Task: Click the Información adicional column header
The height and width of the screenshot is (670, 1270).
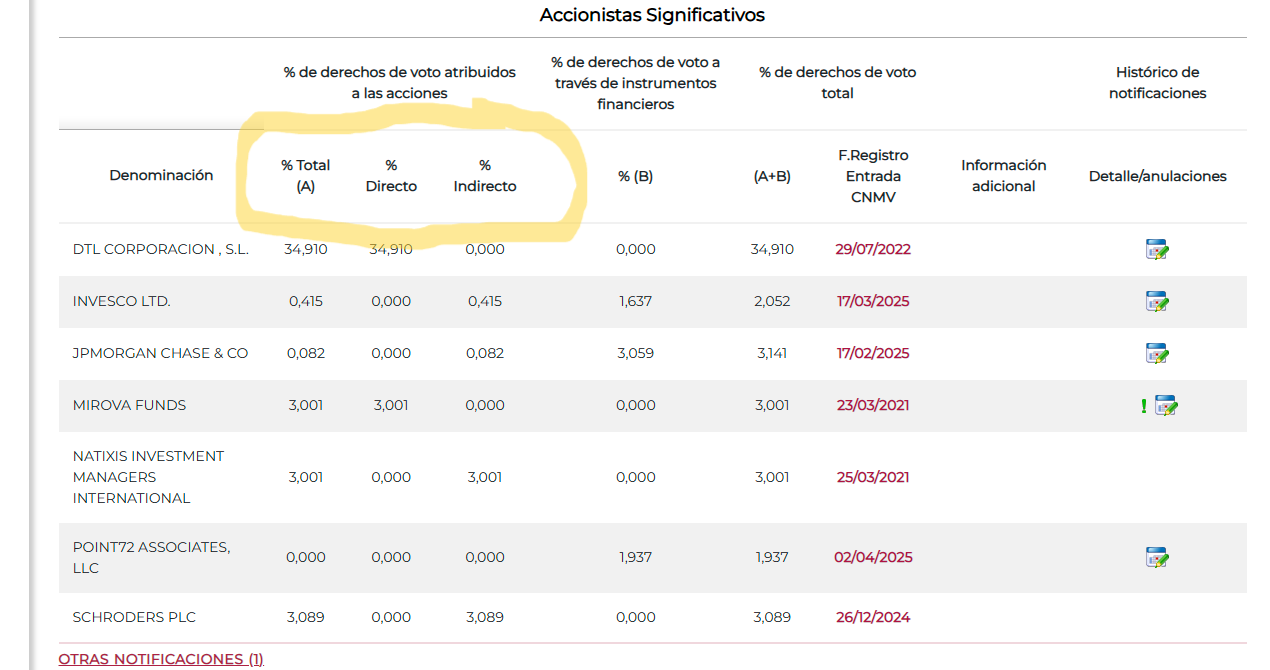Action: [1003, 176]
